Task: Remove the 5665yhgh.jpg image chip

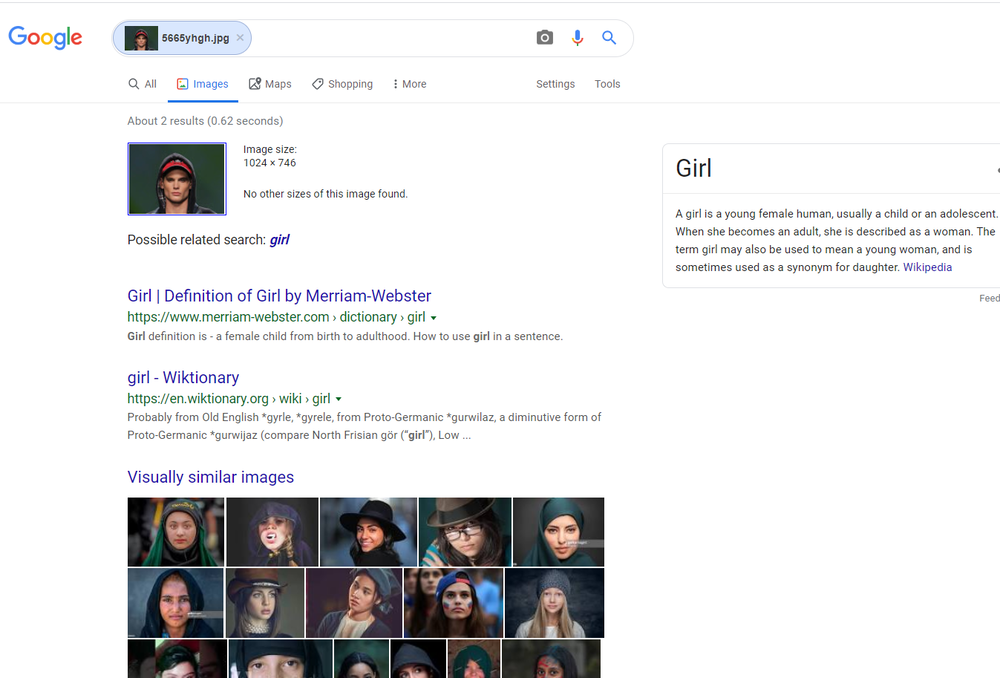Action: [240, 38]
